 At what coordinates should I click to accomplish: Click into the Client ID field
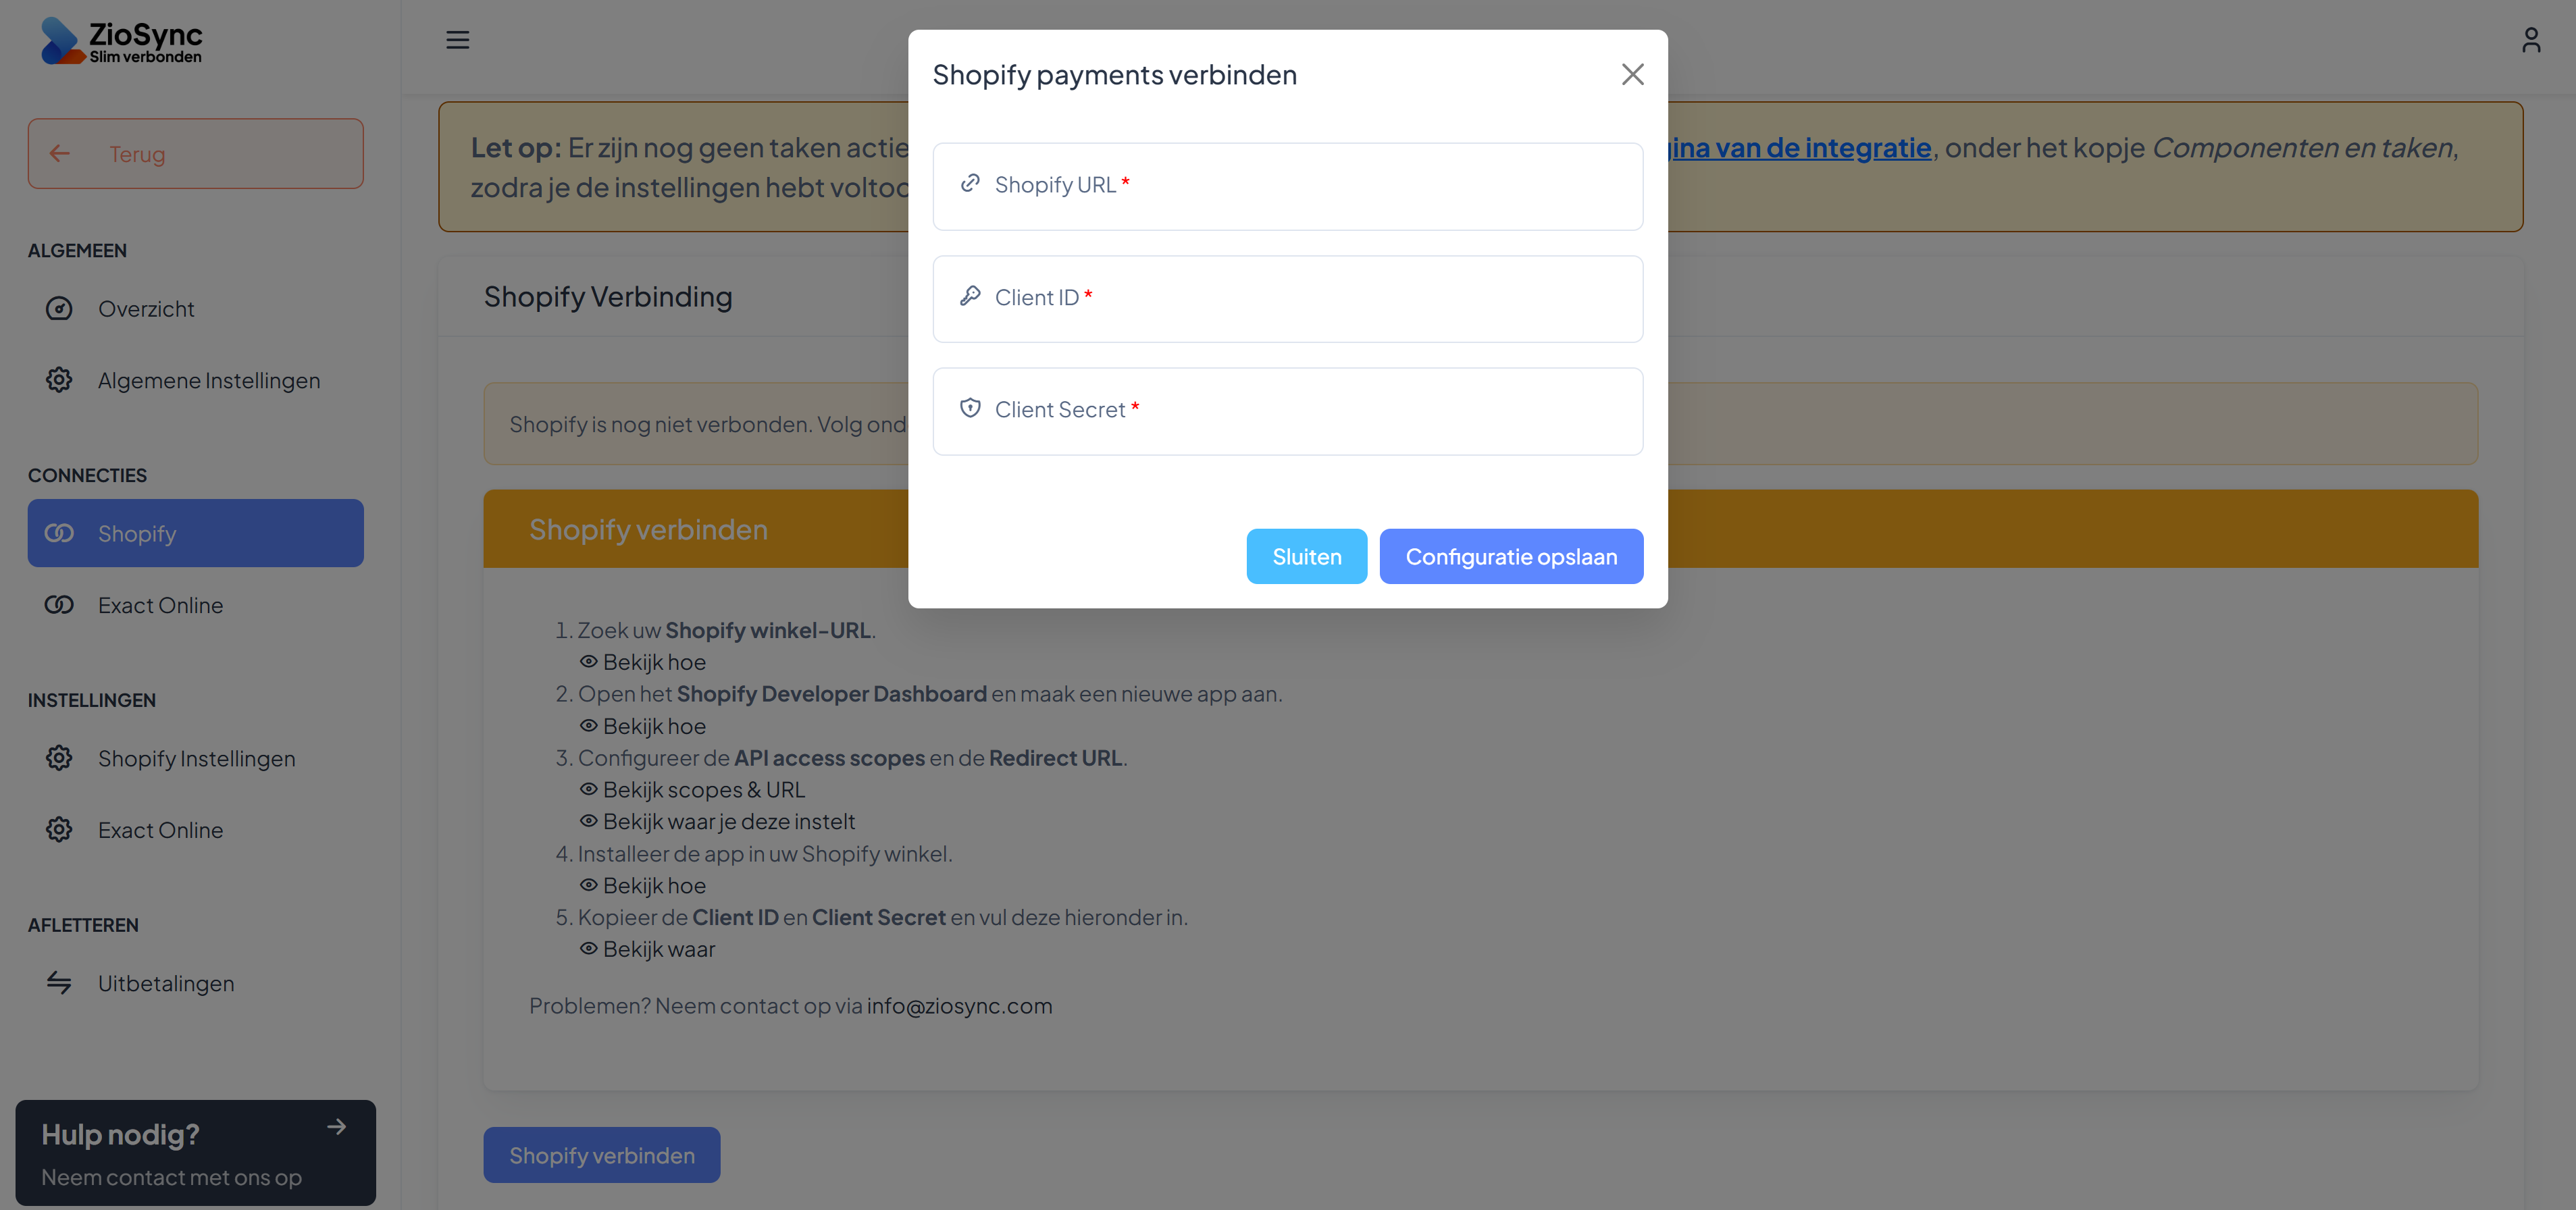point(1287,299)
